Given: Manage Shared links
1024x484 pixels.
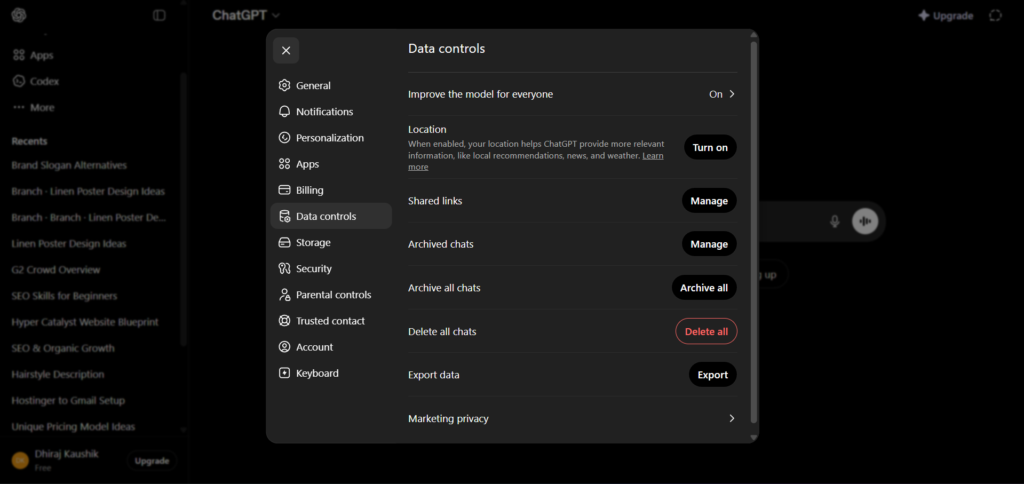Looking at the screenshot, I should [709, 201].
